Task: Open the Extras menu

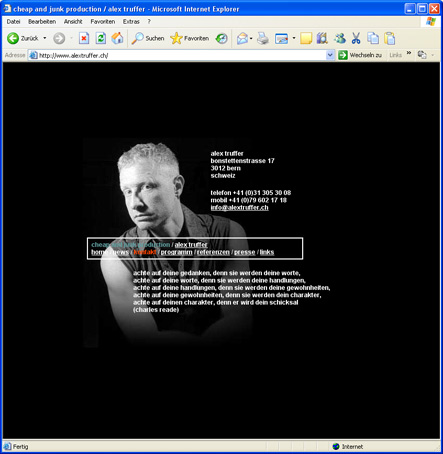Action: pos(131,22)
